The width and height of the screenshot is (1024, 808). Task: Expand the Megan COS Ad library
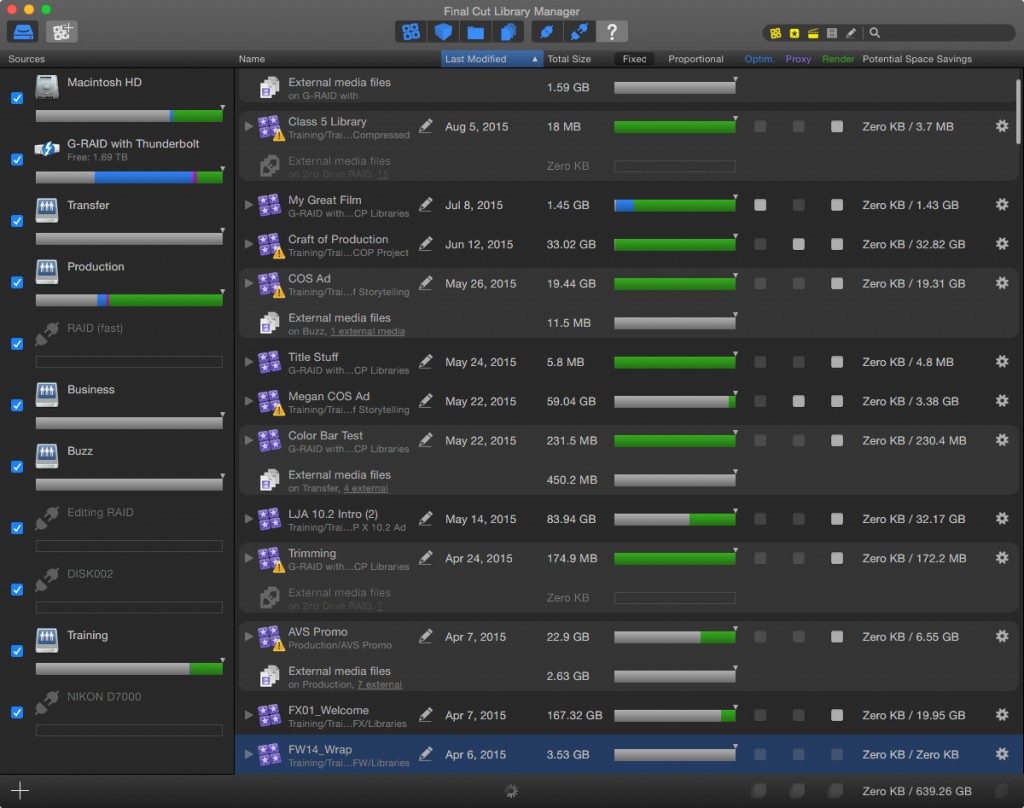[249, 400]
